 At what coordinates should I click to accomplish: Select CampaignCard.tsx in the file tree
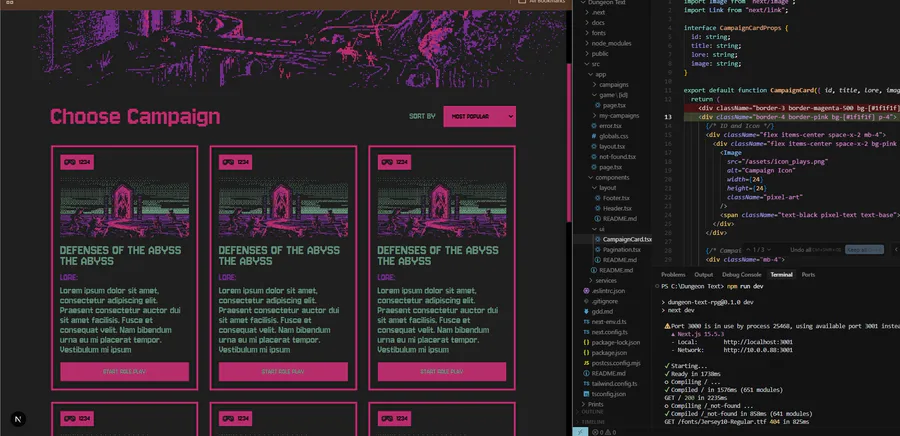point(627,239)
